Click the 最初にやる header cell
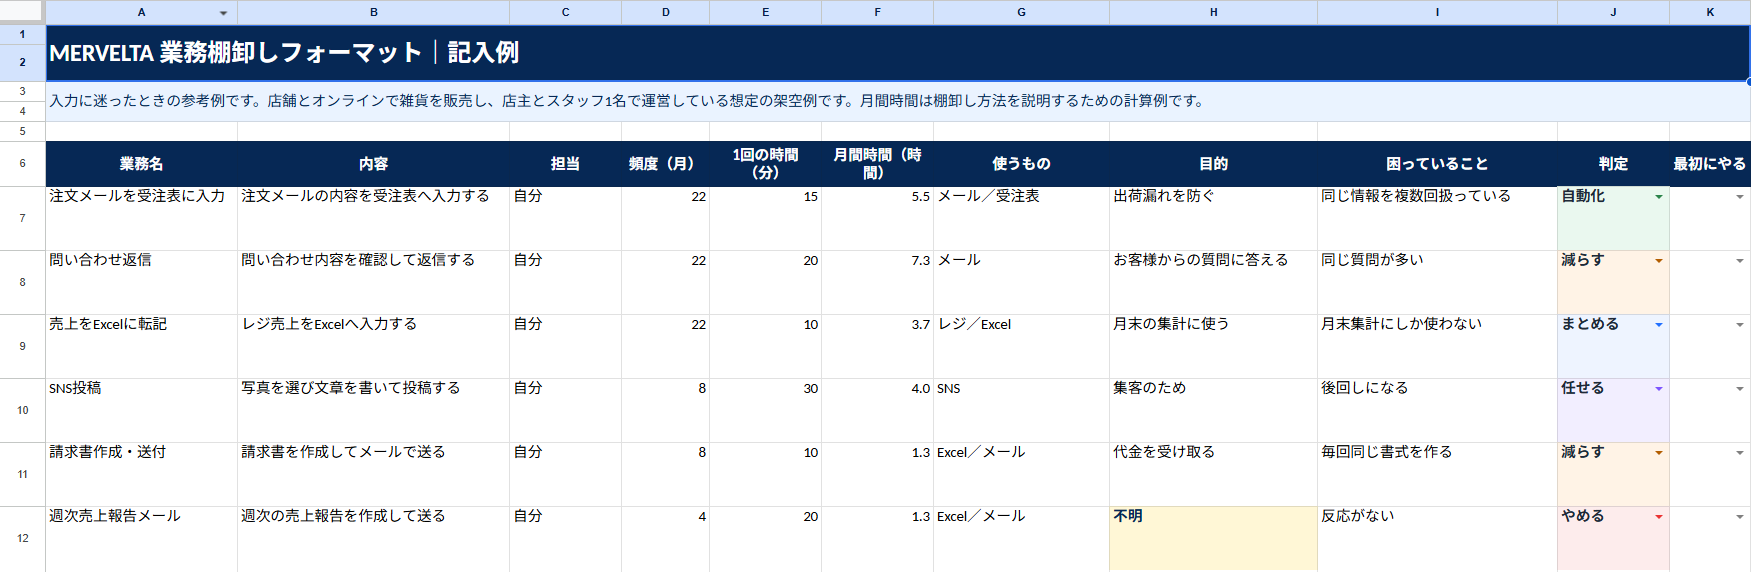The height and width of the screenshot is (572, 1751). [x=1710, y=164]
